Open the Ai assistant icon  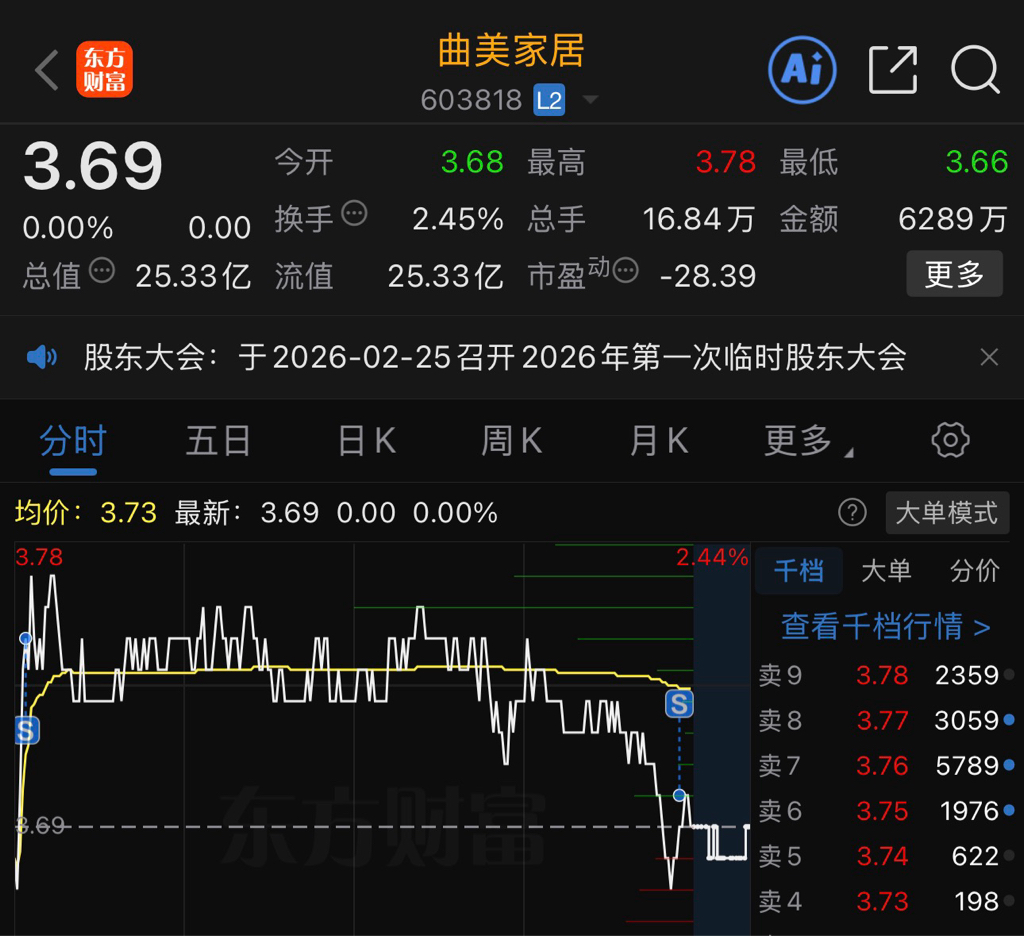(x=802, y=69)
